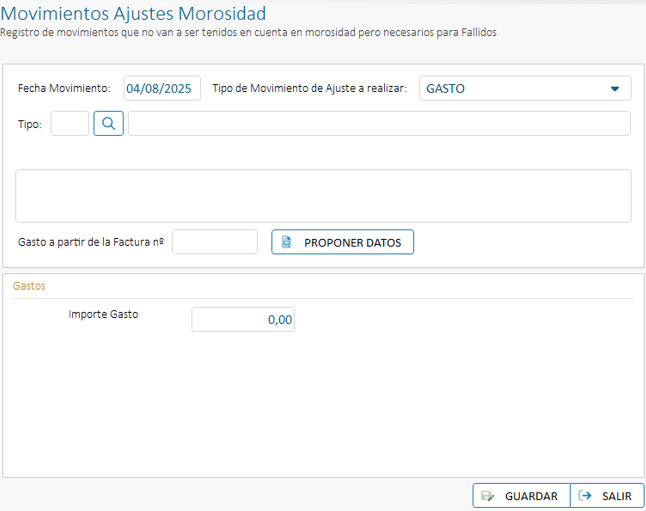The height and width of the screenshot is (511, 646).
Task: Click the small Tipo code input box
Action: pyautogui.click(x=69, y=123)
